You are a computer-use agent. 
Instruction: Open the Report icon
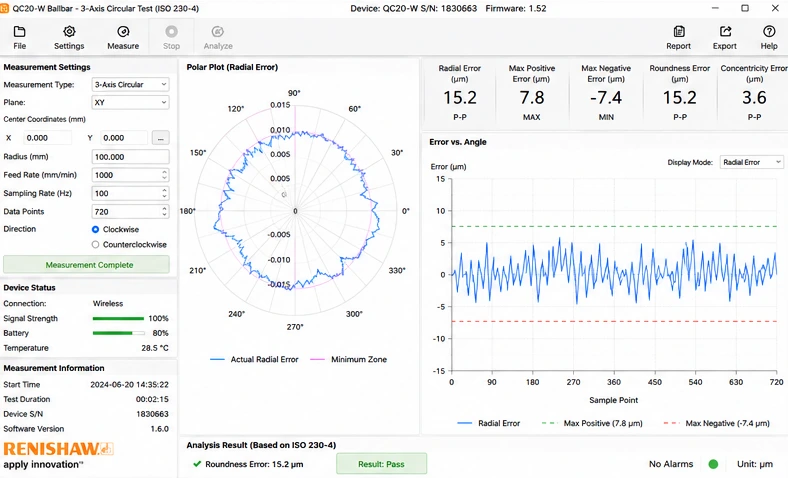click(679, 32)
